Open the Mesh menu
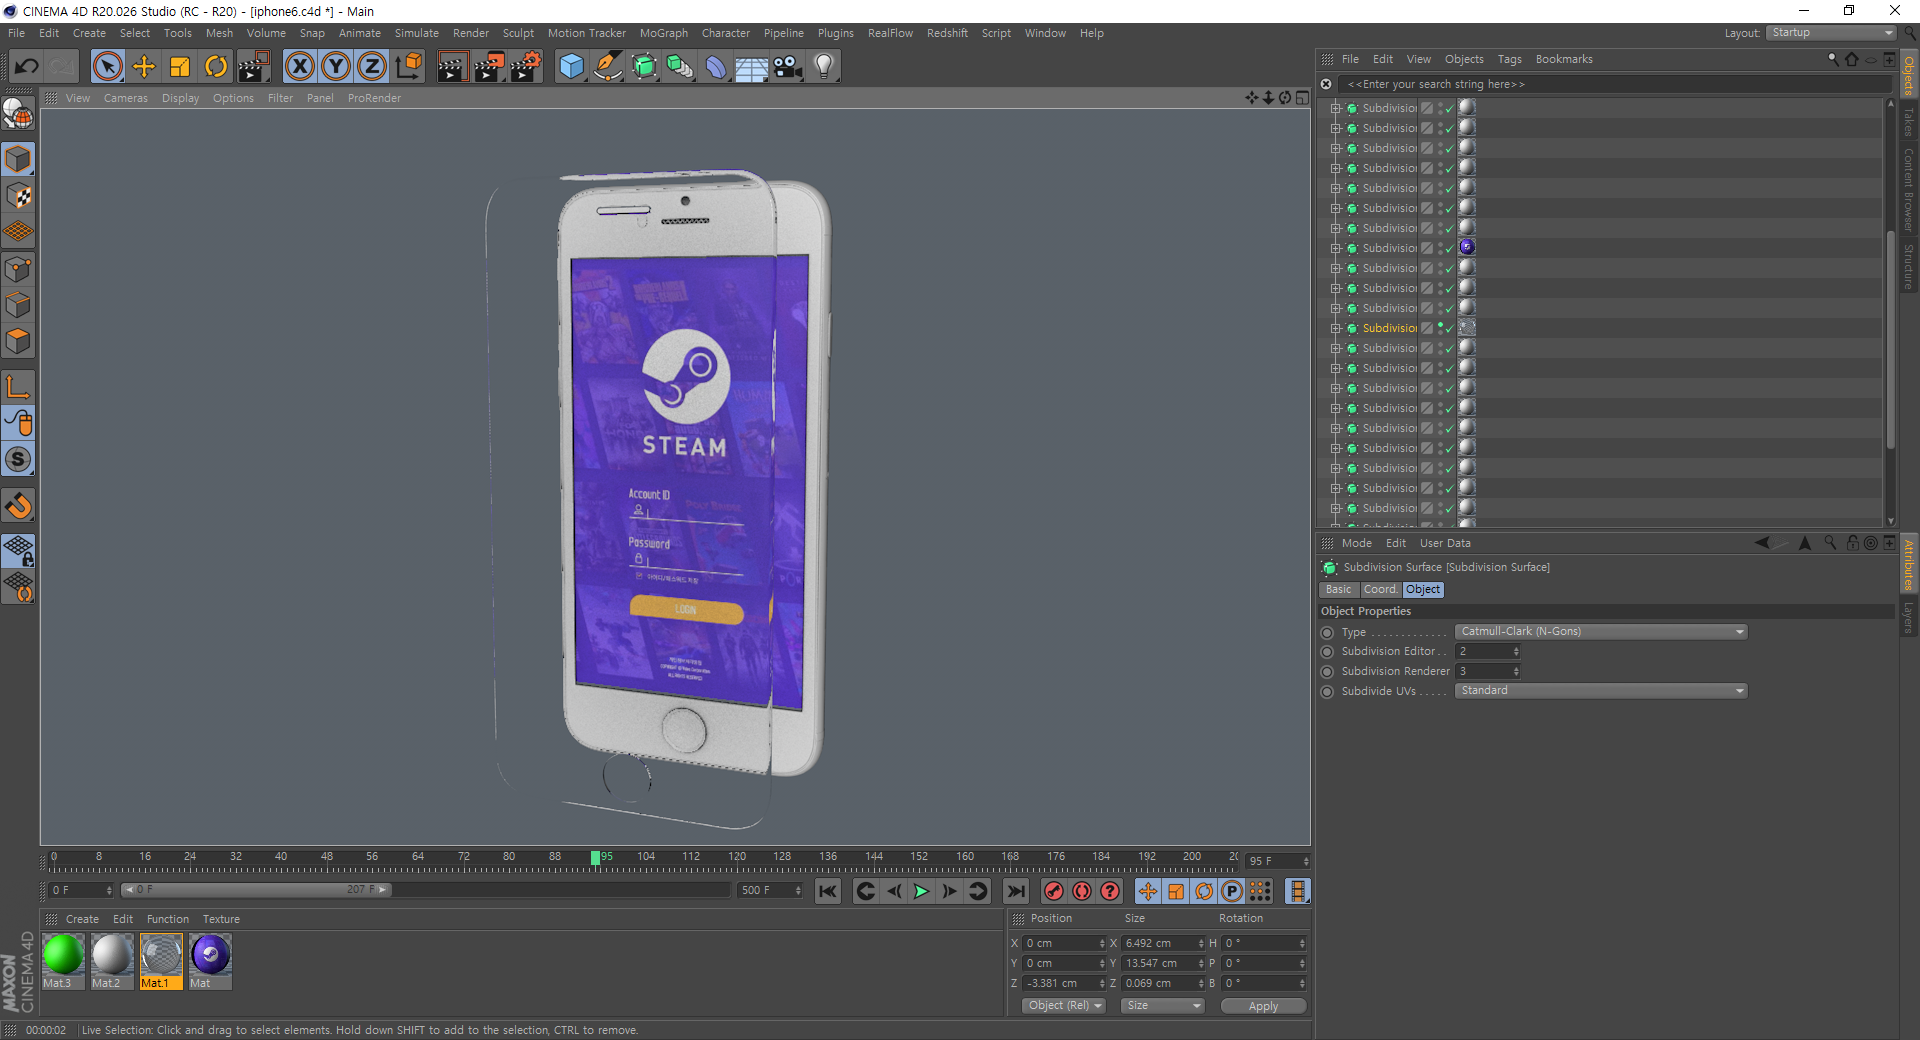This screenshot has height=1040, width=1920. 219,33
